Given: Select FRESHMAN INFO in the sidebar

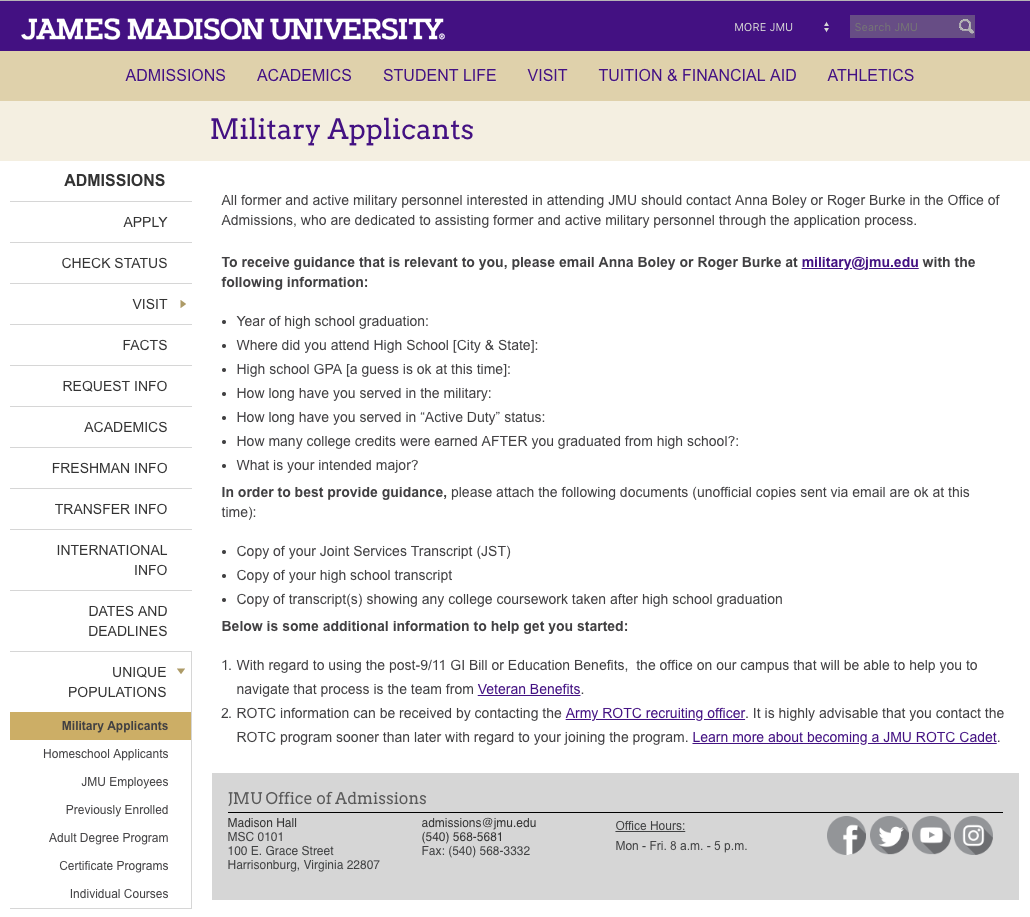Looking at the screenshot, I should pyautogui.click(x=110, y=468).
